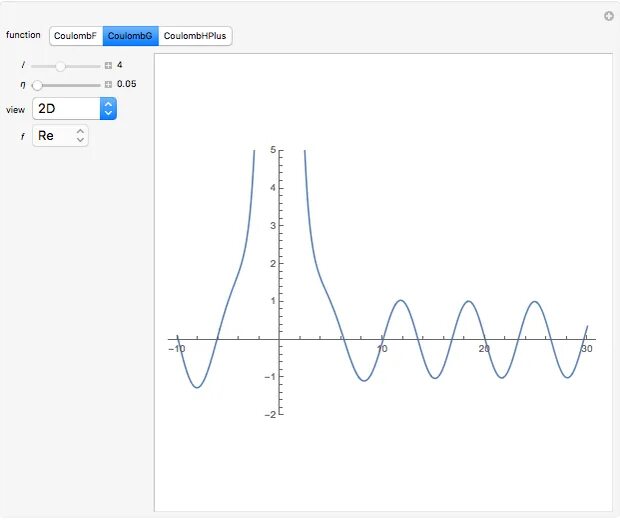This screenshot has height=520, width=620.
Task: Open the f Re popup menu
Action: point(60,136)
